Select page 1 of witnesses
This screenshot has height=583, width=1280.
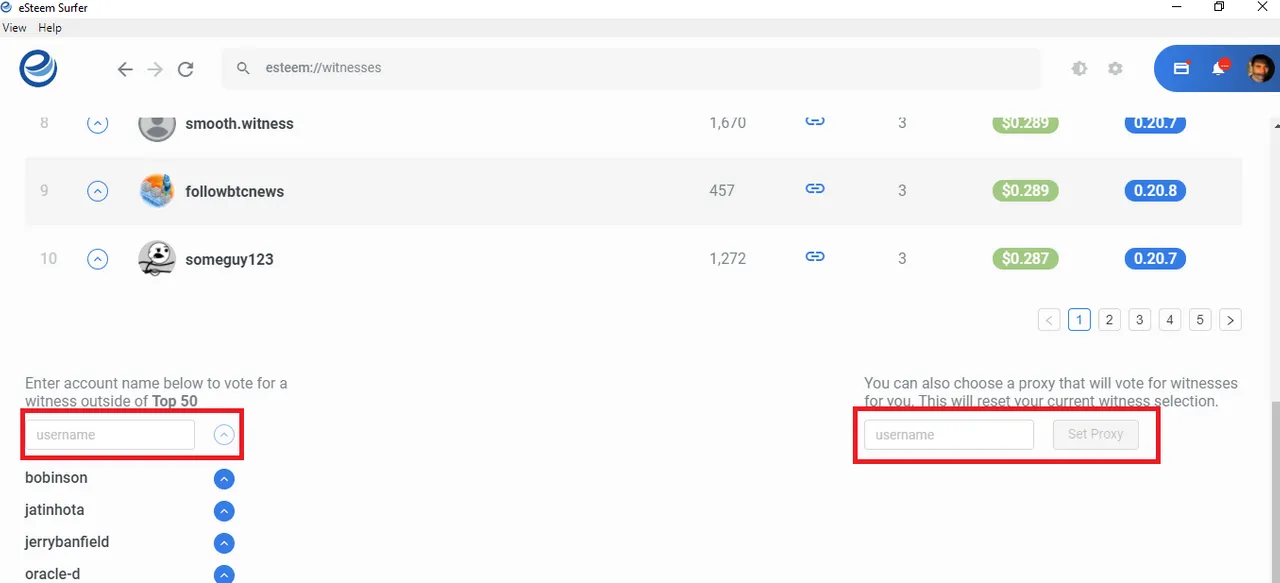pos(1079,320)
